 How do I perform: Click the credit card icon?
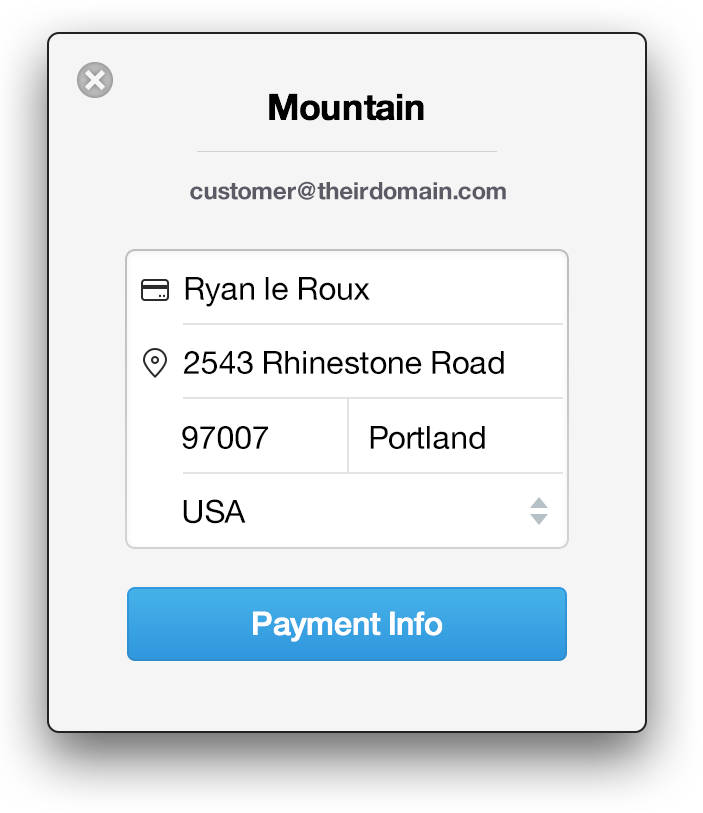(x=155, y=290)
